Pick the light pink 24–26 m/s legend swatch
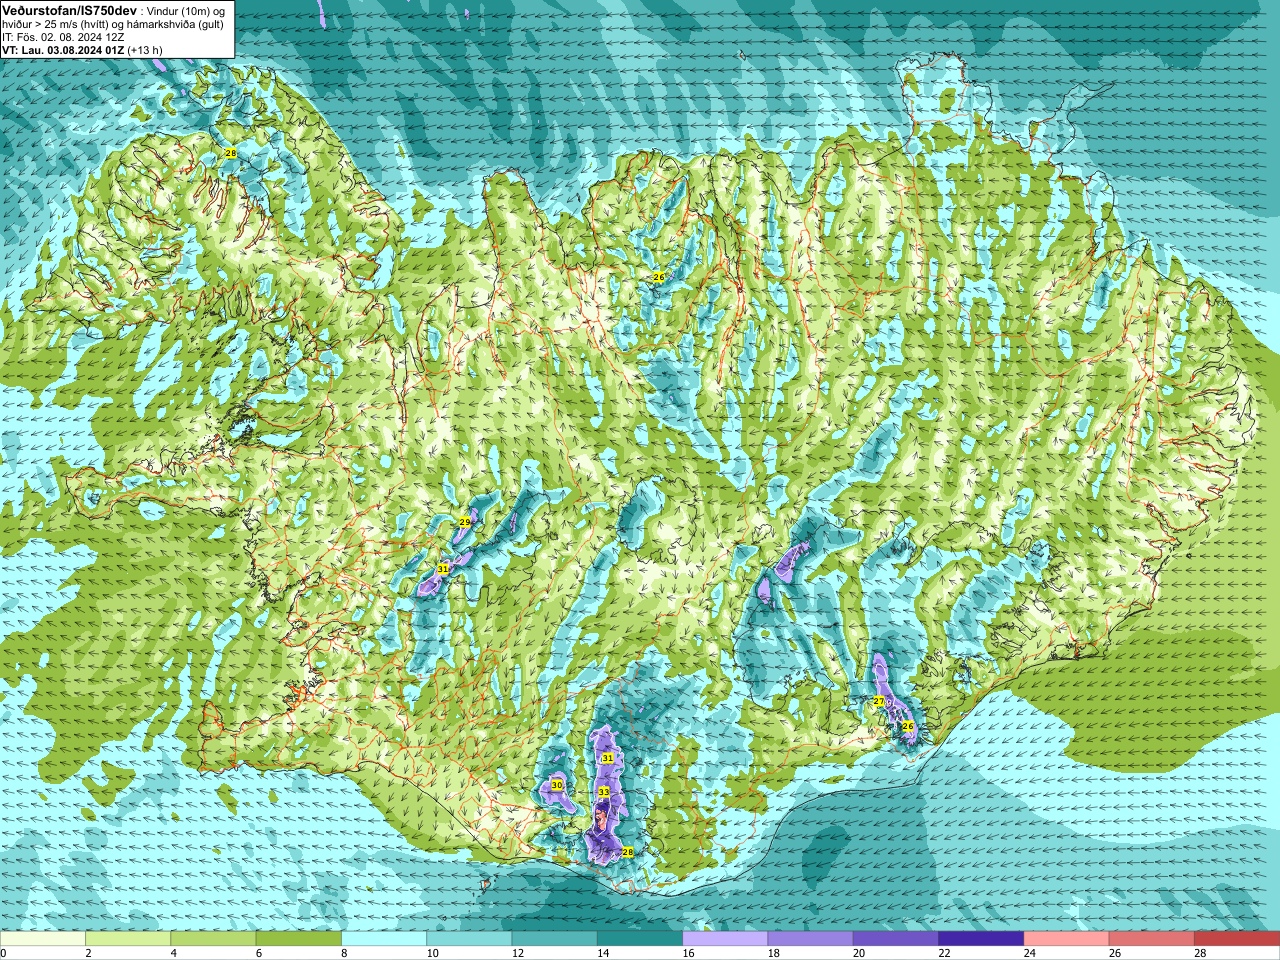 pyautogui.click(x=1067, y=939)
